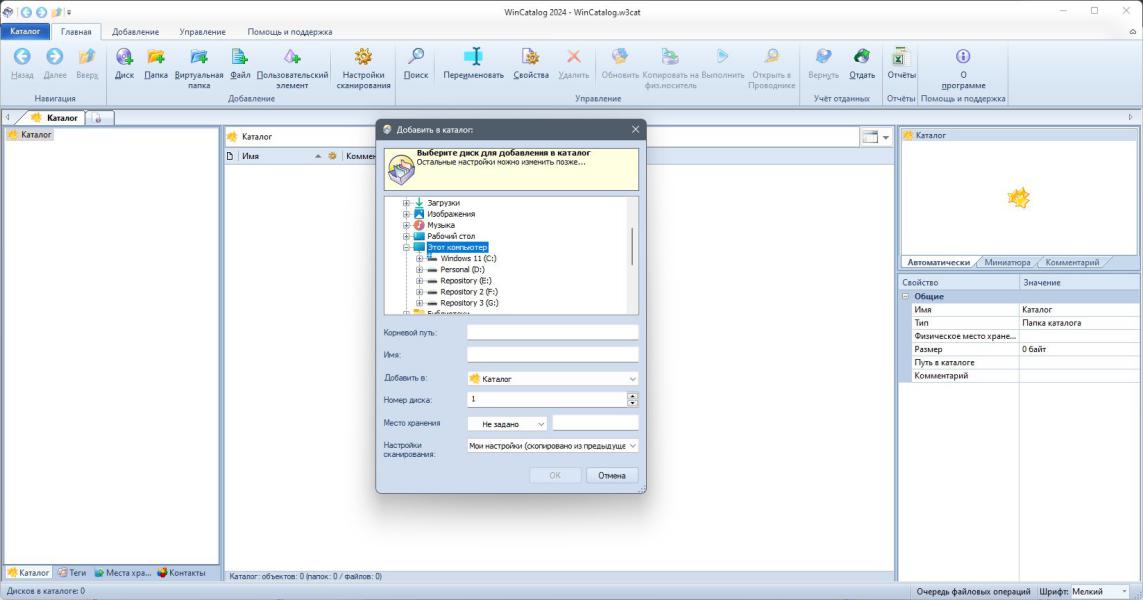
Task: Click the Вернуть return-item icon
Action: tap(824, 56)
